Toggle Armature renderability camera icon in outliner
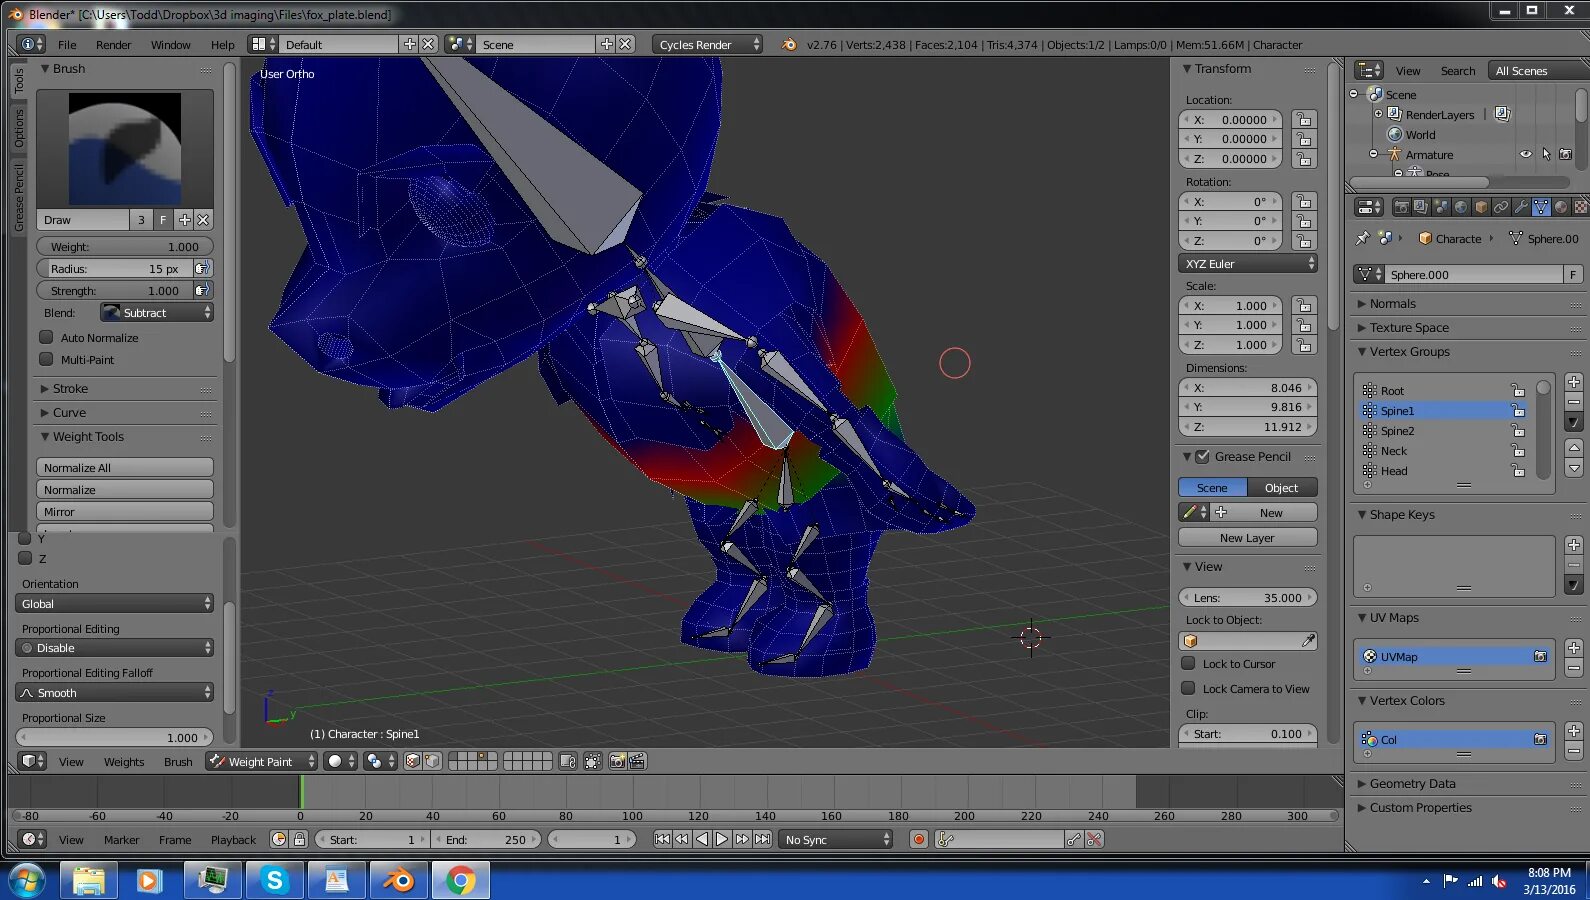This screenshot has height=900, width=1590. [x=1566, y=154]
